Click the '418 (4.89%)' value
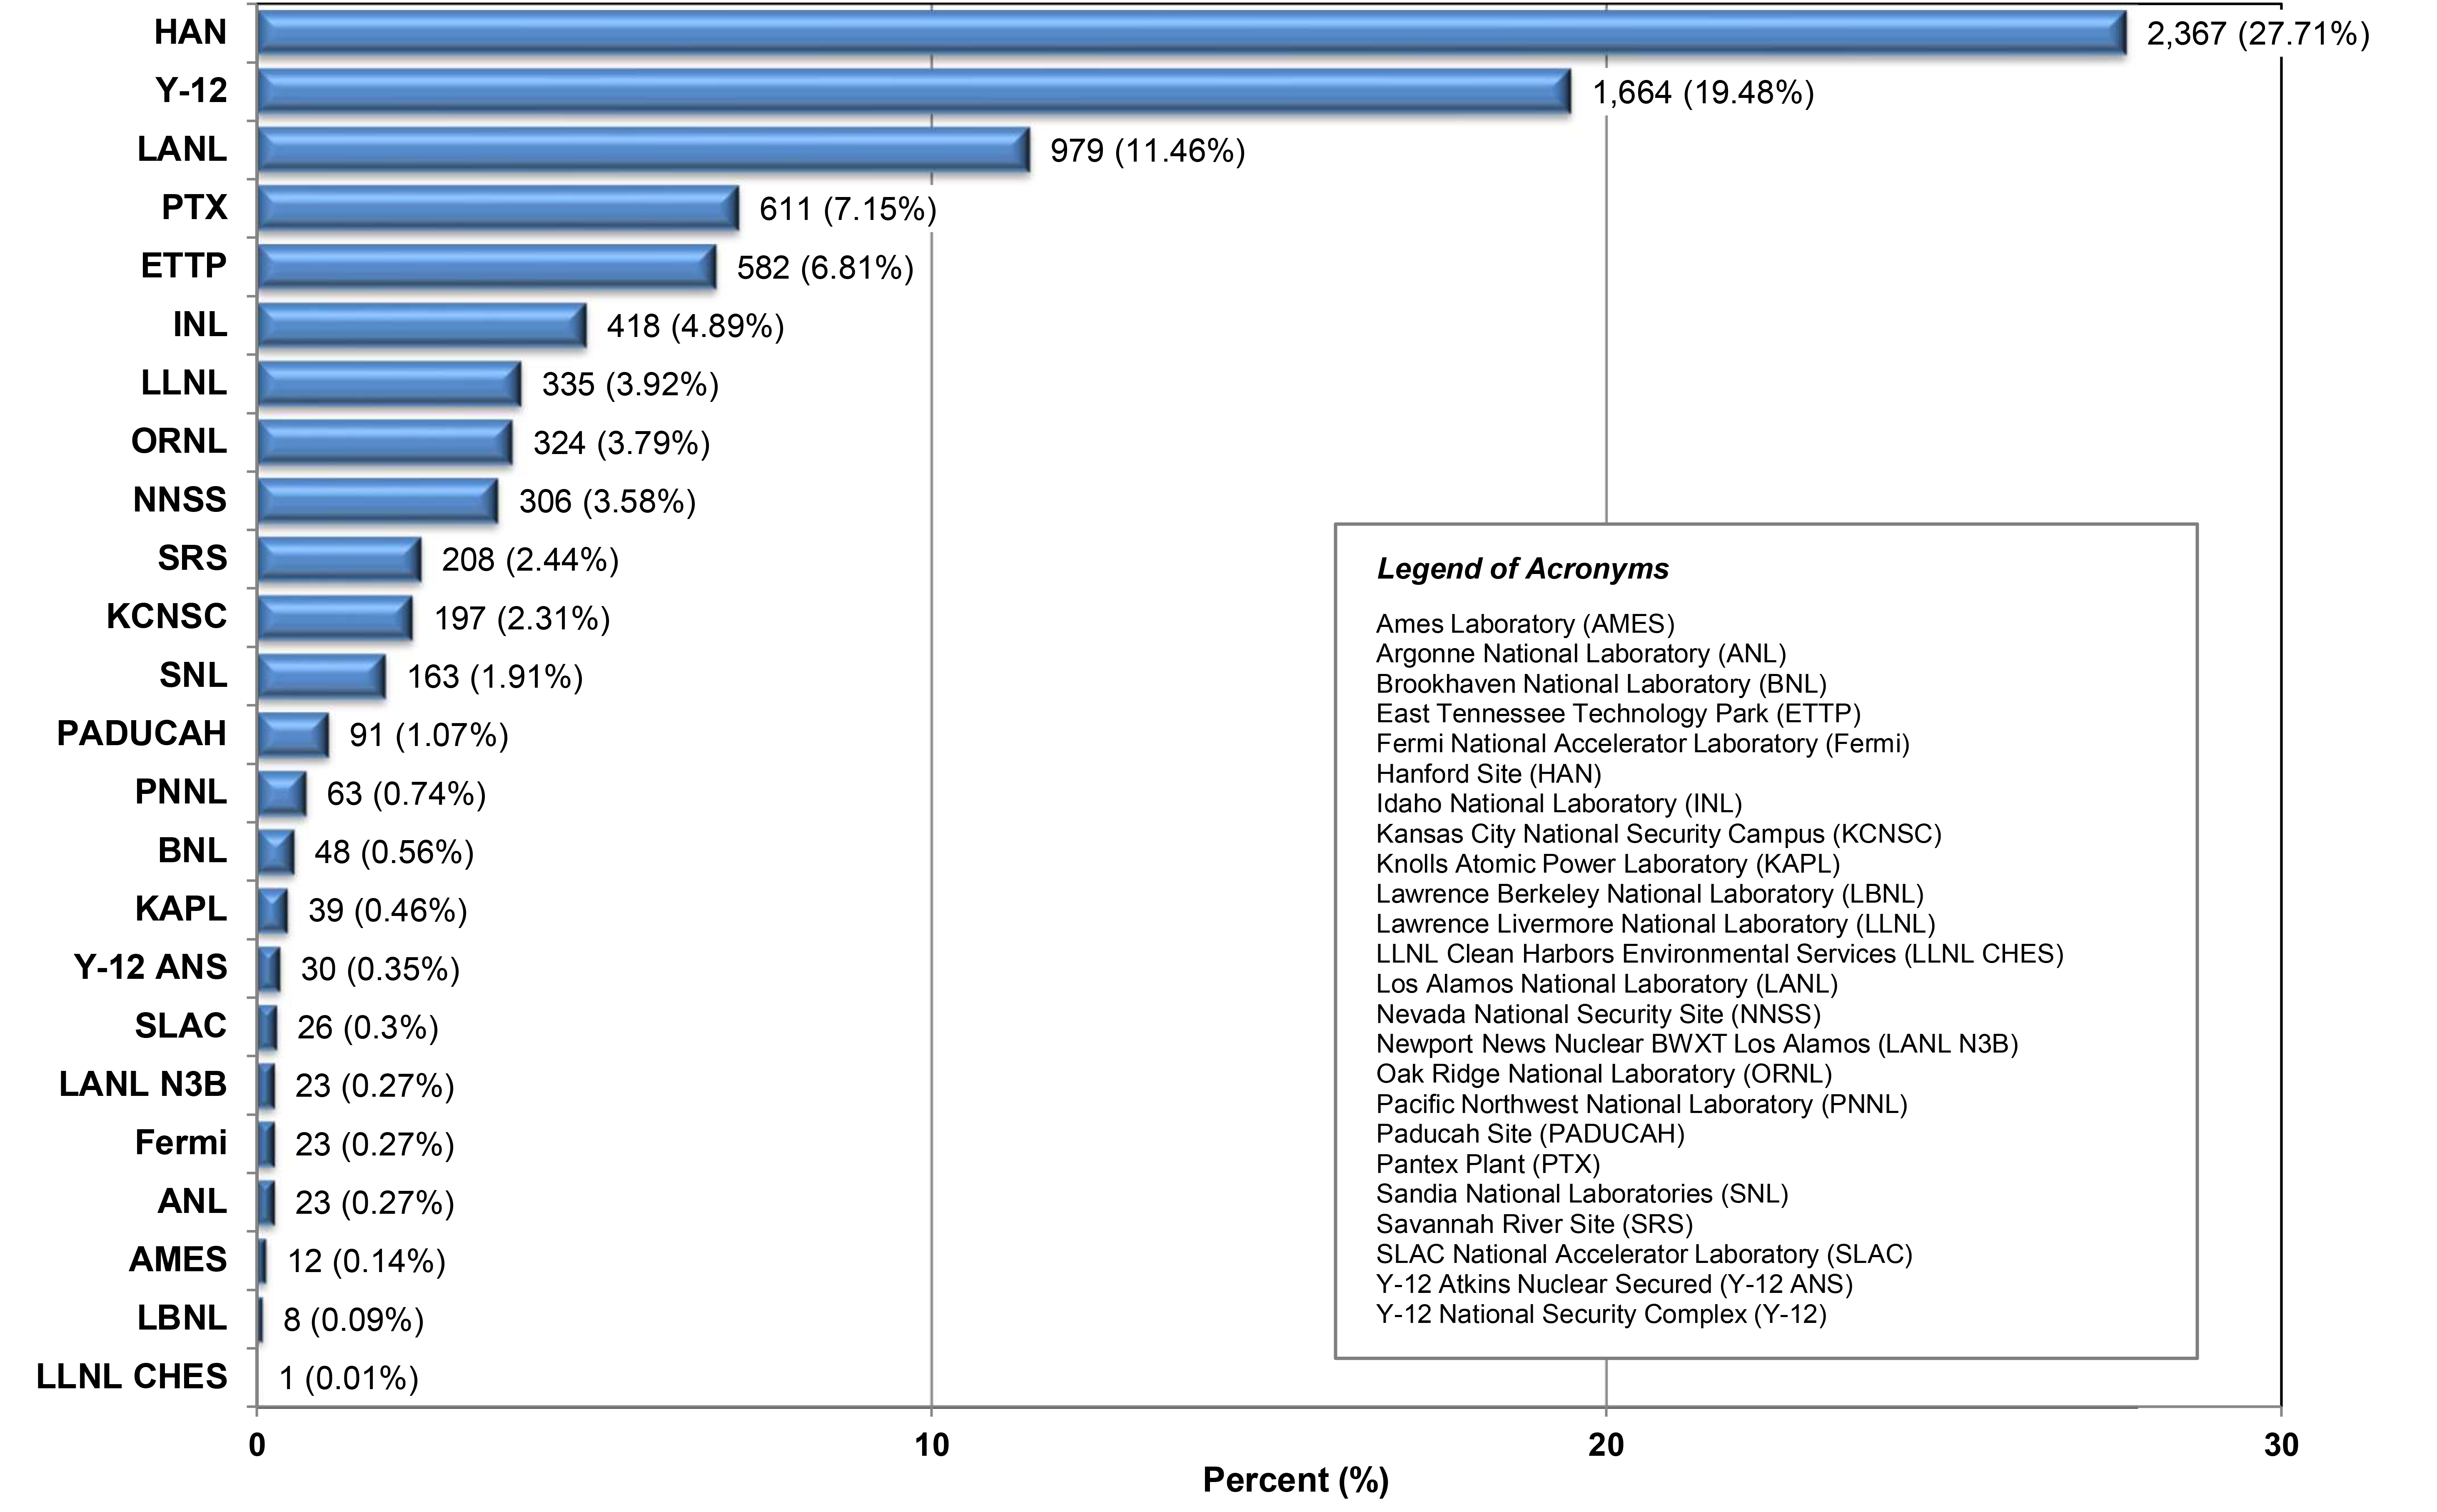Viewport: 2437px width, 1512px height. pos(695,326)
